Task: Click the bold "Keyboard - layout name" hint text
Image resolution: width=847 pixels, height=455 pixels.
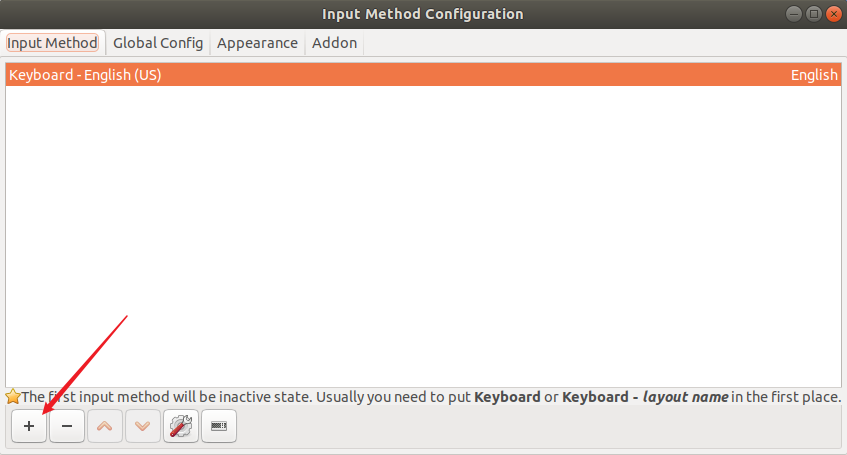Action: coord(645,397)
